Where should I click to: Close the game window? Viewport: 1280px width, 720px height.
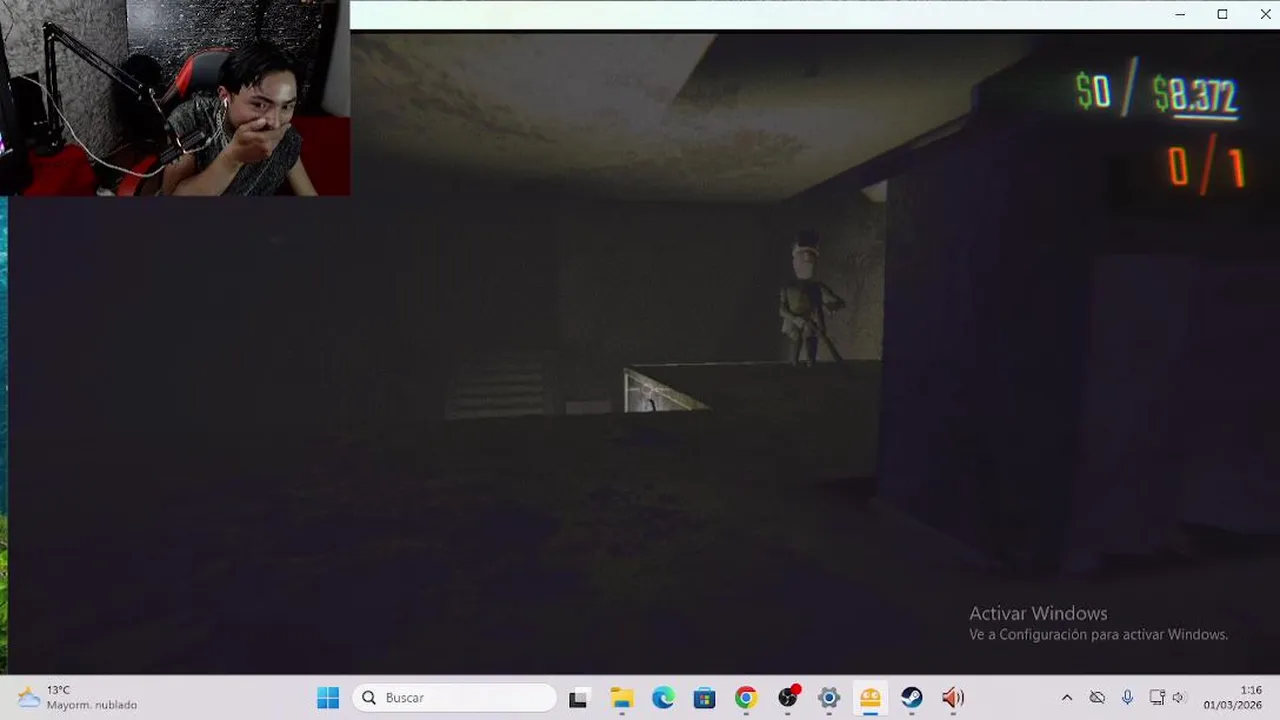(x=1265, y=14)
